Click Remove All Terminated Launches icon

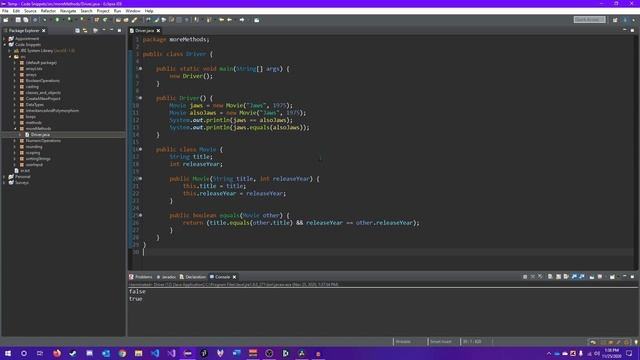point(540,277)
